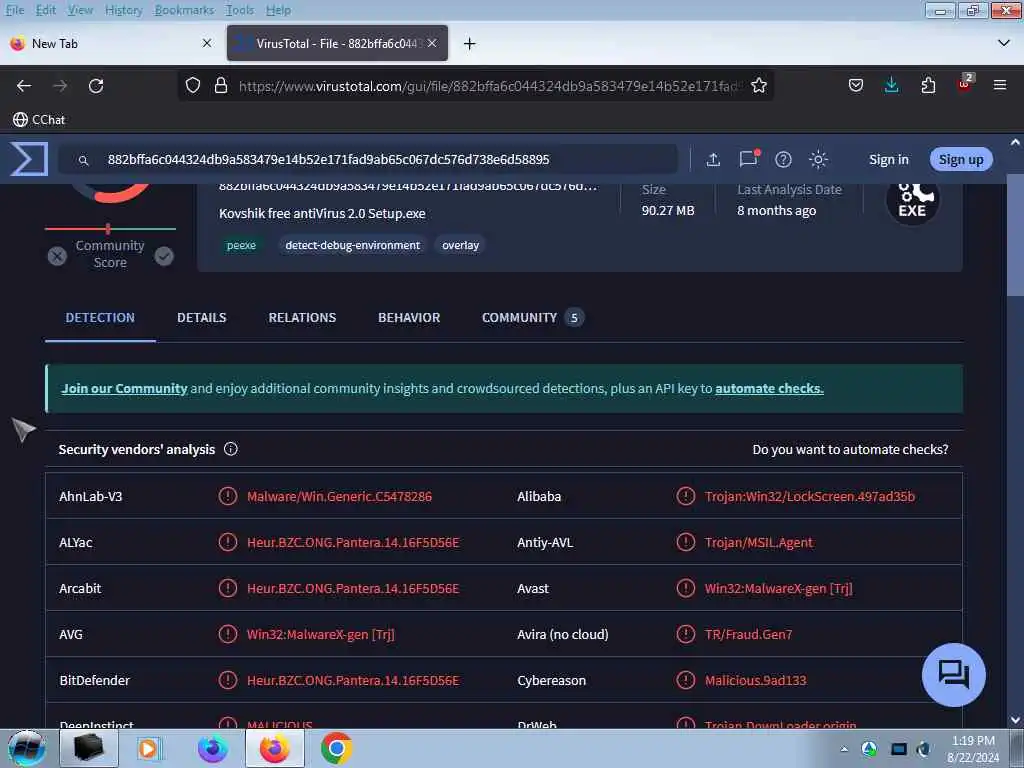Switch to the New Tab browser tab

(111, 44)
